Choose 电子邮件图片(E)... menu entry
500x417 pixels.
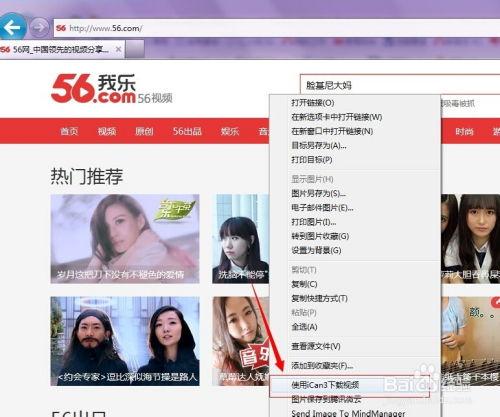[x=355, y=208]
